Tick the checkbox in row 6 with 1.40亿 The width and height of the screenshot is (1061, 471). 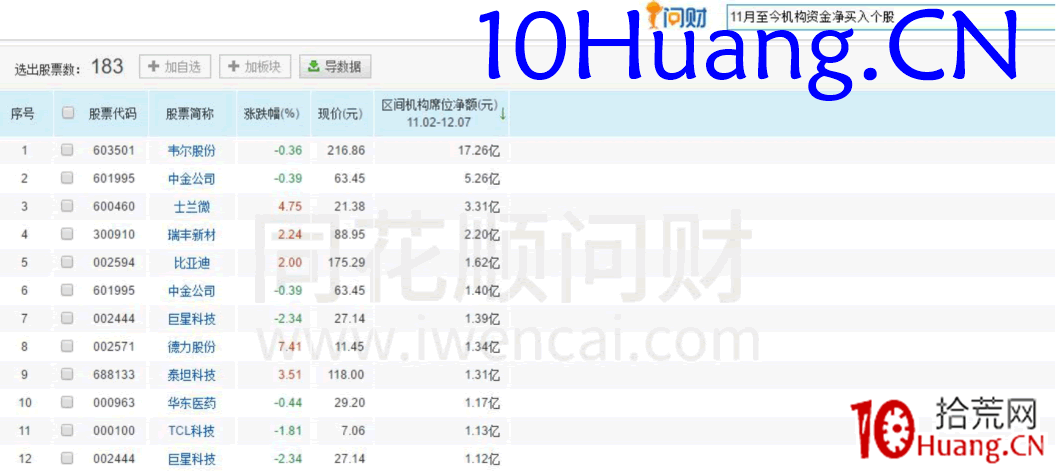click(x=67, y=290)
